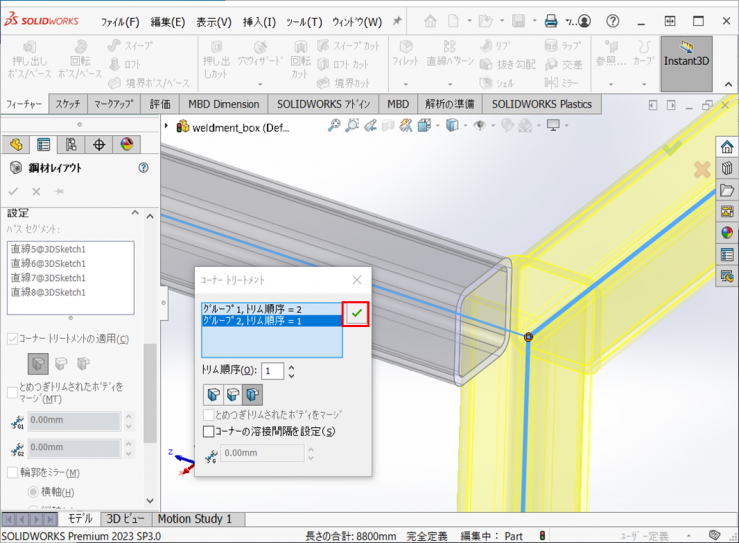Expand the weldment_box feature tree
The image size is (739, 543).
[167, 126]
